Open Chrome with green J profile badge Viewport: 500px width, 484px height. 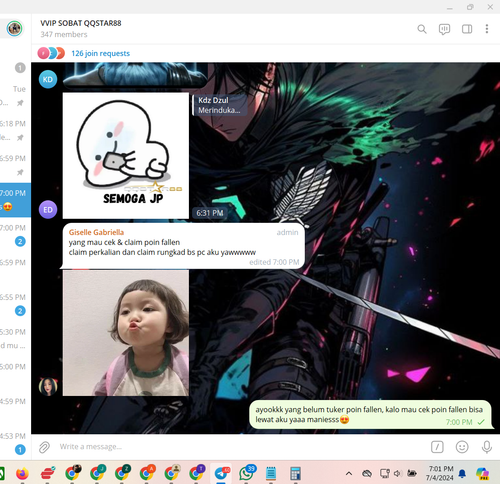point(97,473)
